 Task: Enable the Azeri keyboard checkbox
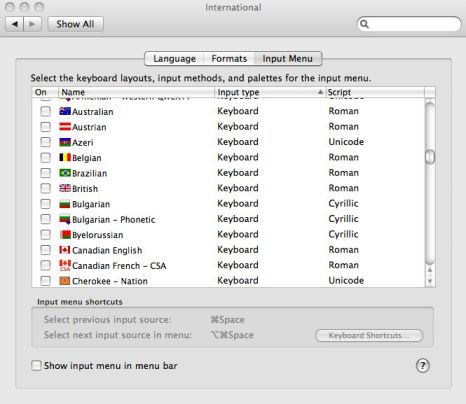click(45, 142)
